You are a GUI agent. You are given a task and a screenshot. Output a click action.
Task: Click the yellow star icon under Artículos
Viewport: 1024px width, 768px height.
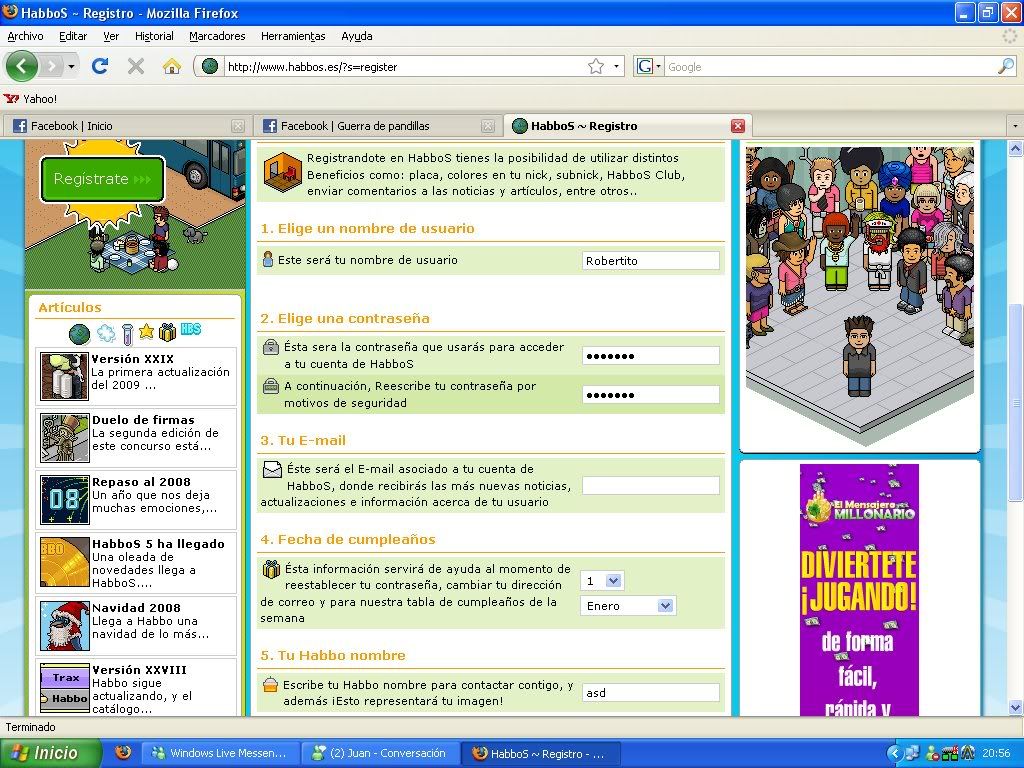146,331
